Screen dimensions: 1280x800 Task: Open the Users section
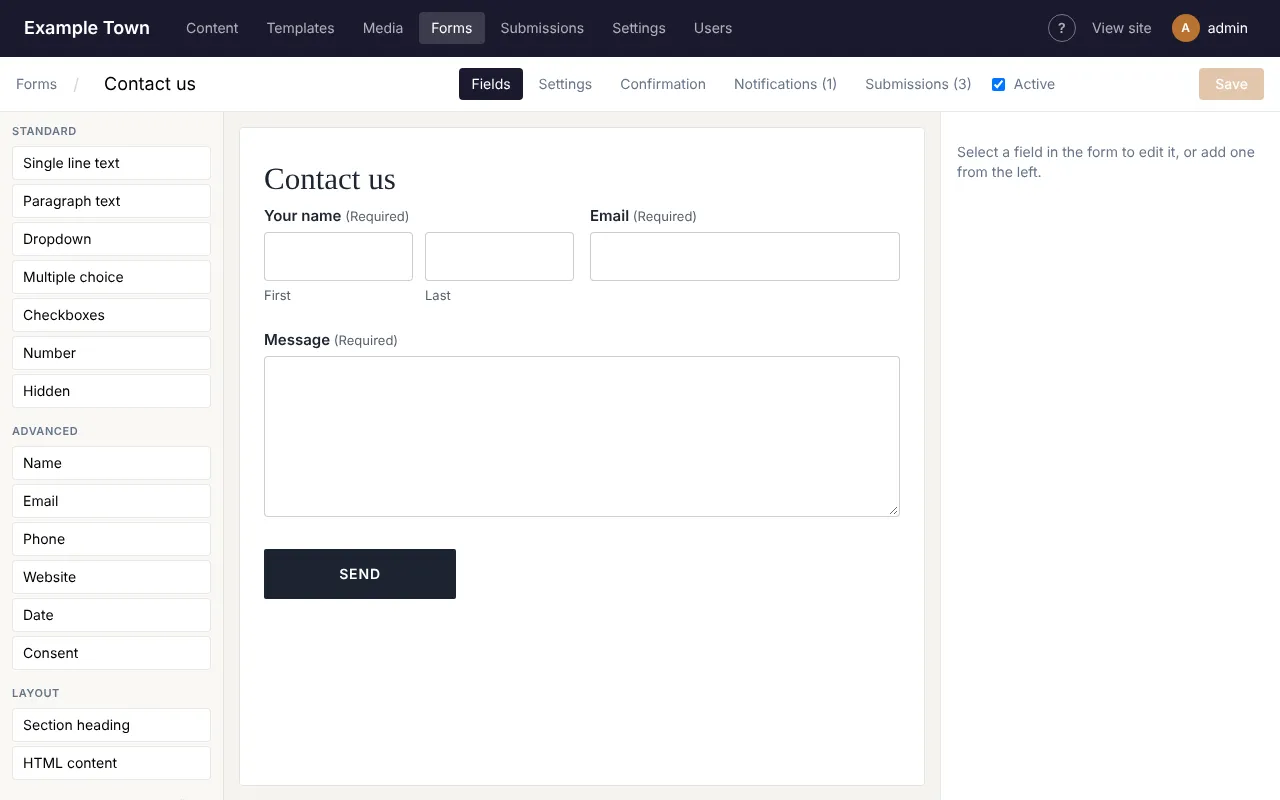tap(713, 28)
